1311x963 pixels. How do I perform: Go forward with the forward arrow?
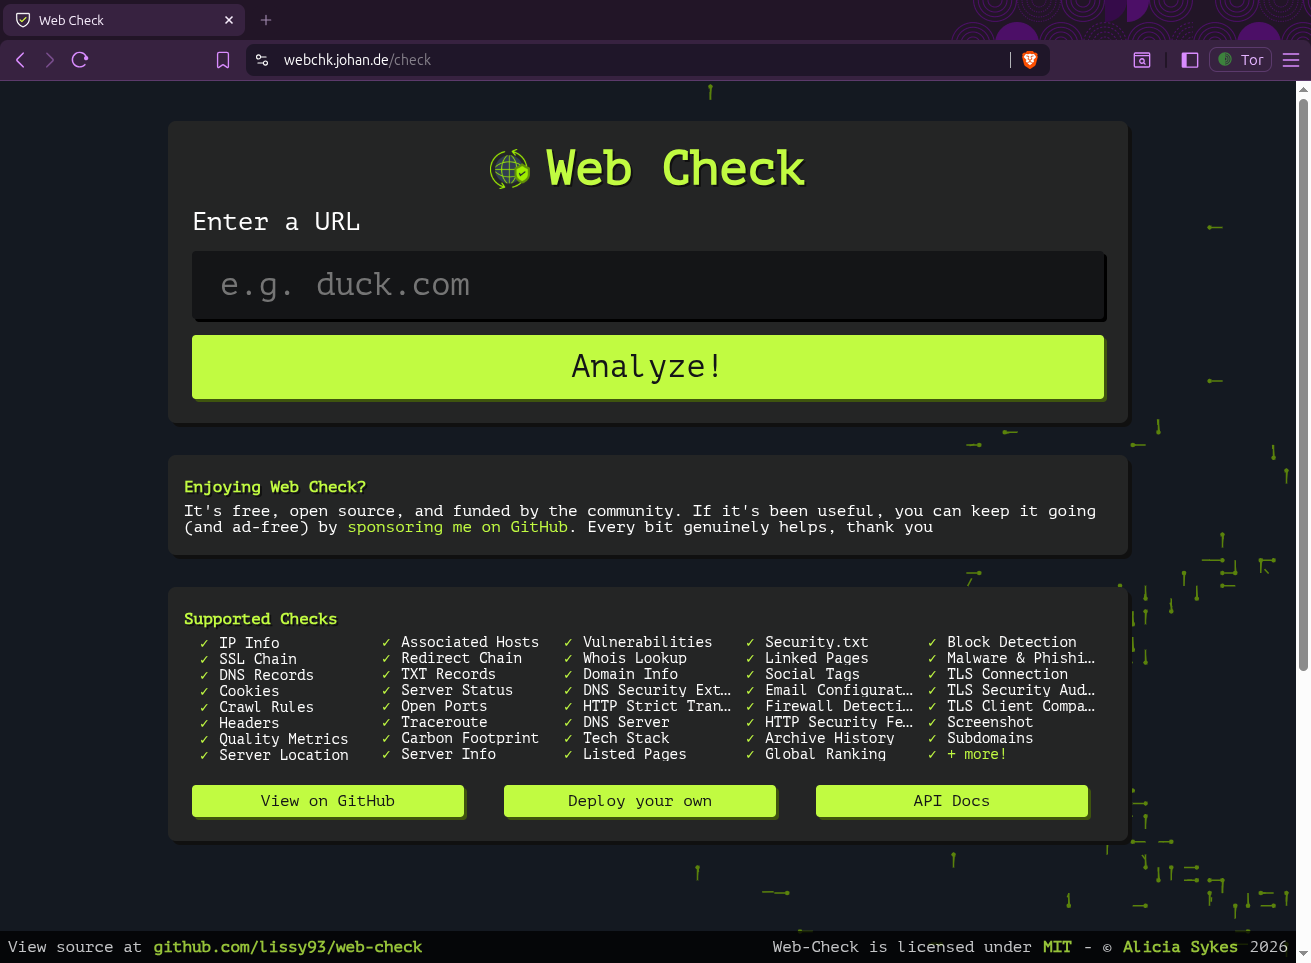pyautogui.click(x=50, y=60)
